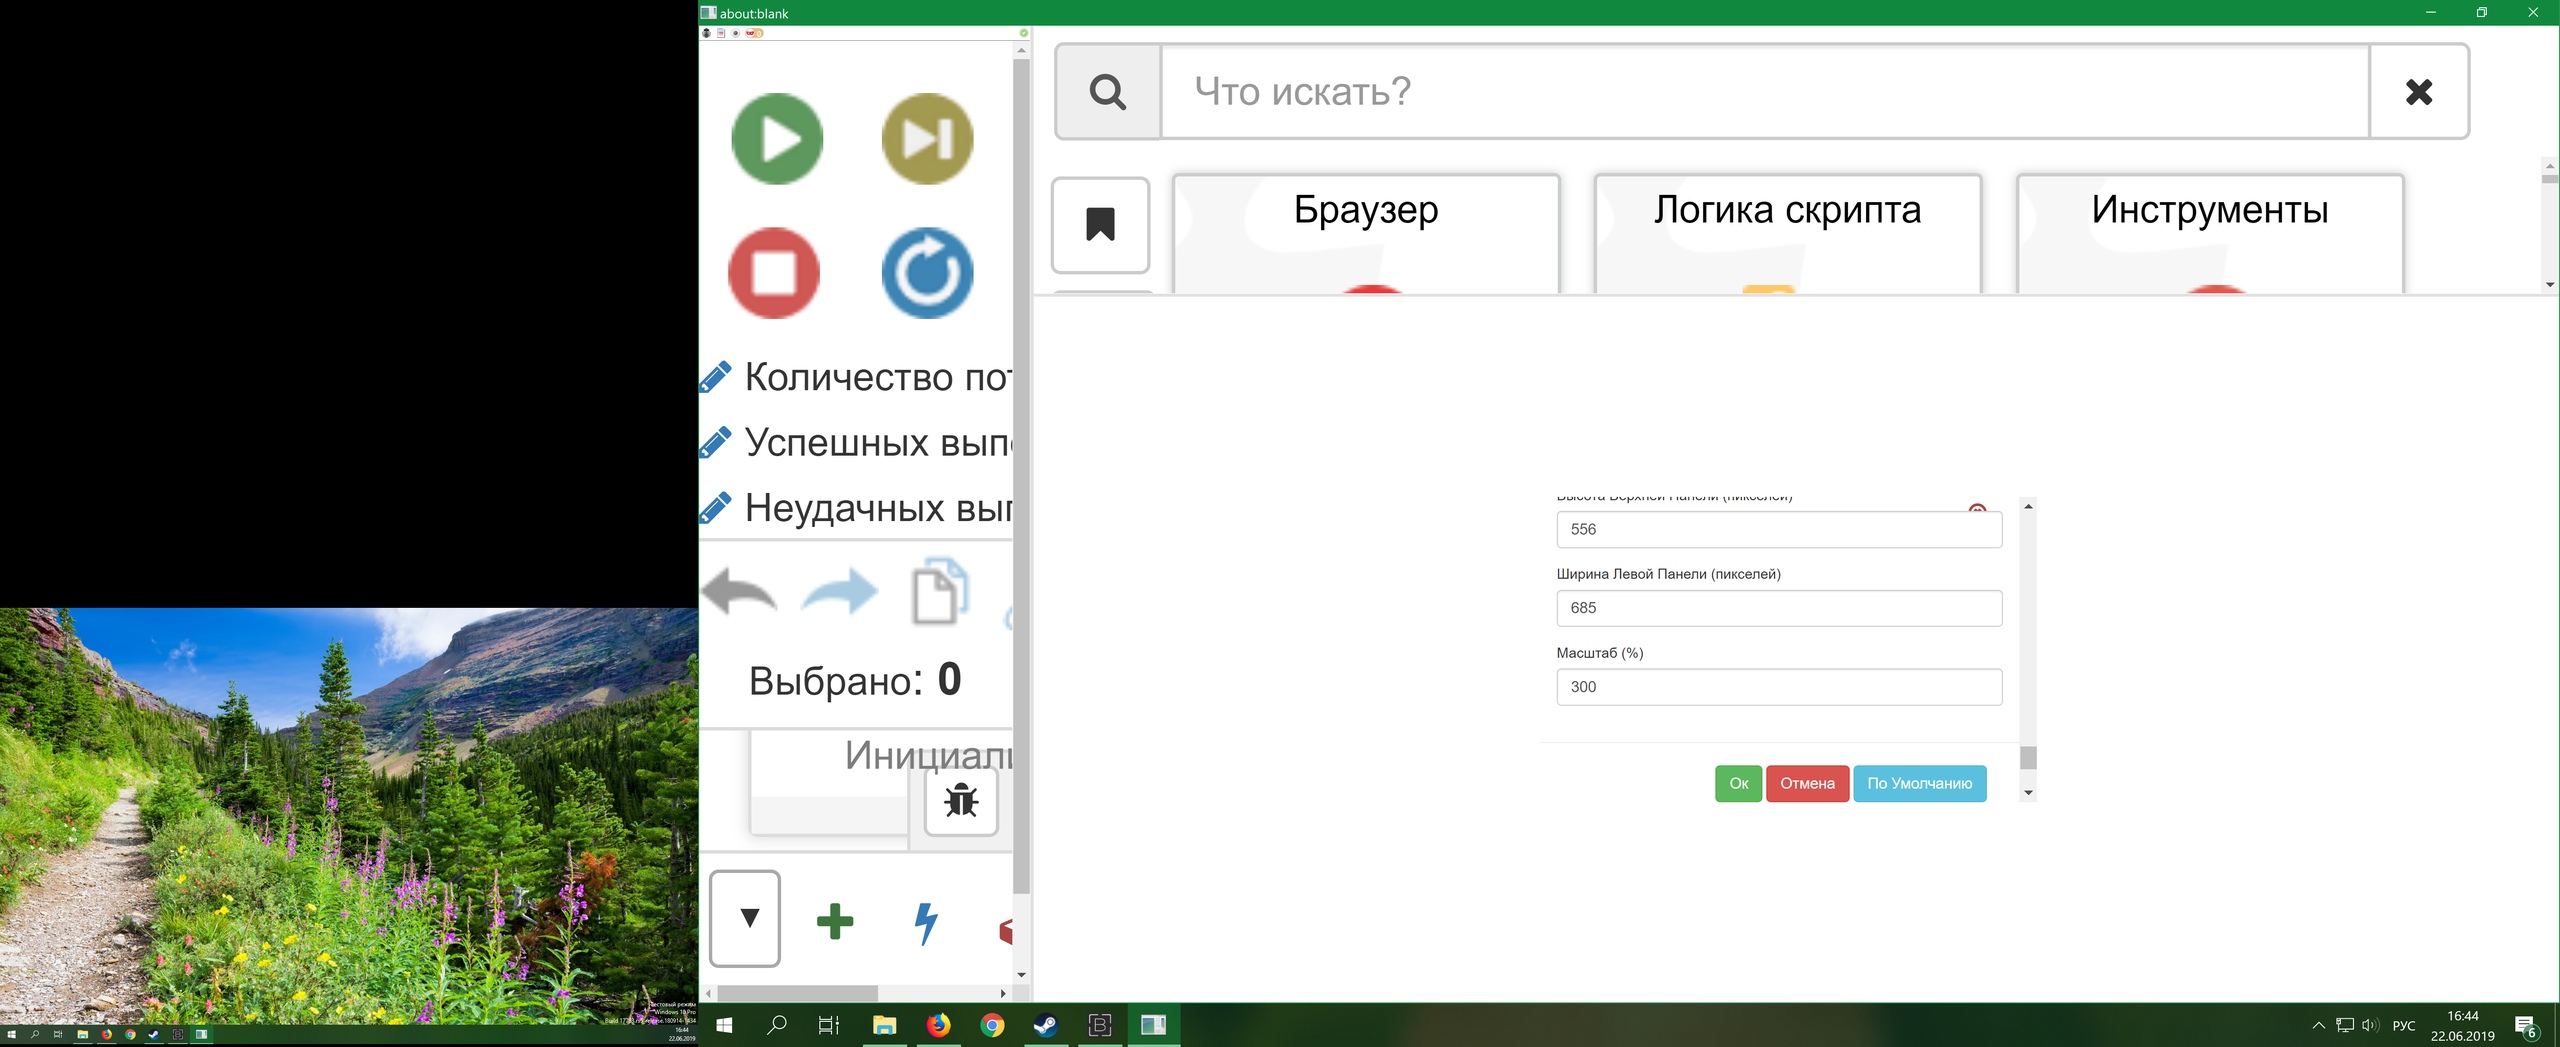Edit Количество потоков with pencil icon

point(714,377)
